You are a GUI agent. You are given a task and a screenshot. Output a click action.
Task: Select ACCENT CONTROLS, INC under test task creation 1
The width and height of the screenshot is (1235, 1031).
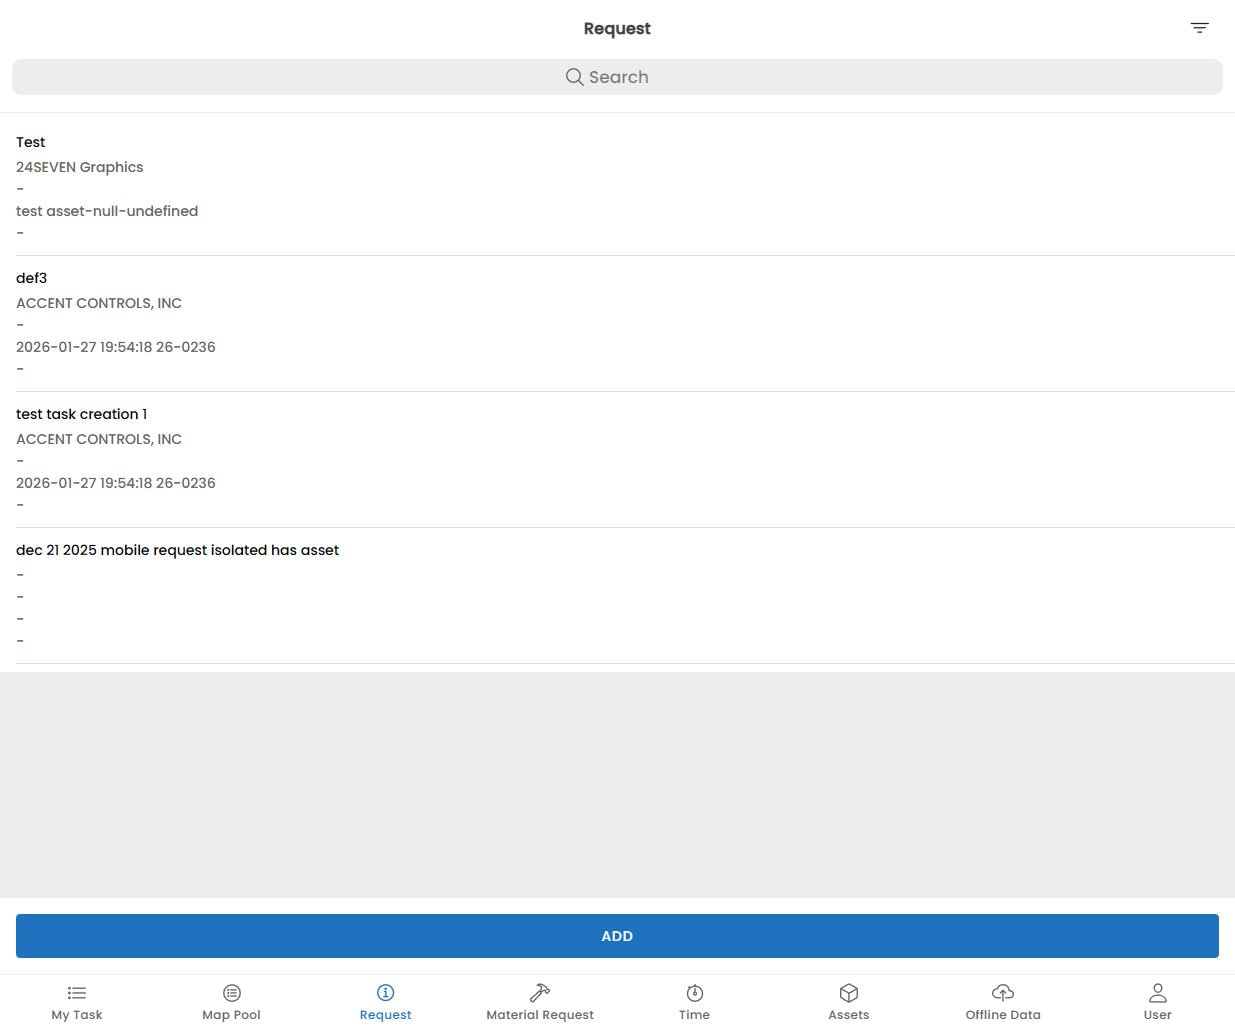click(99, 439)
